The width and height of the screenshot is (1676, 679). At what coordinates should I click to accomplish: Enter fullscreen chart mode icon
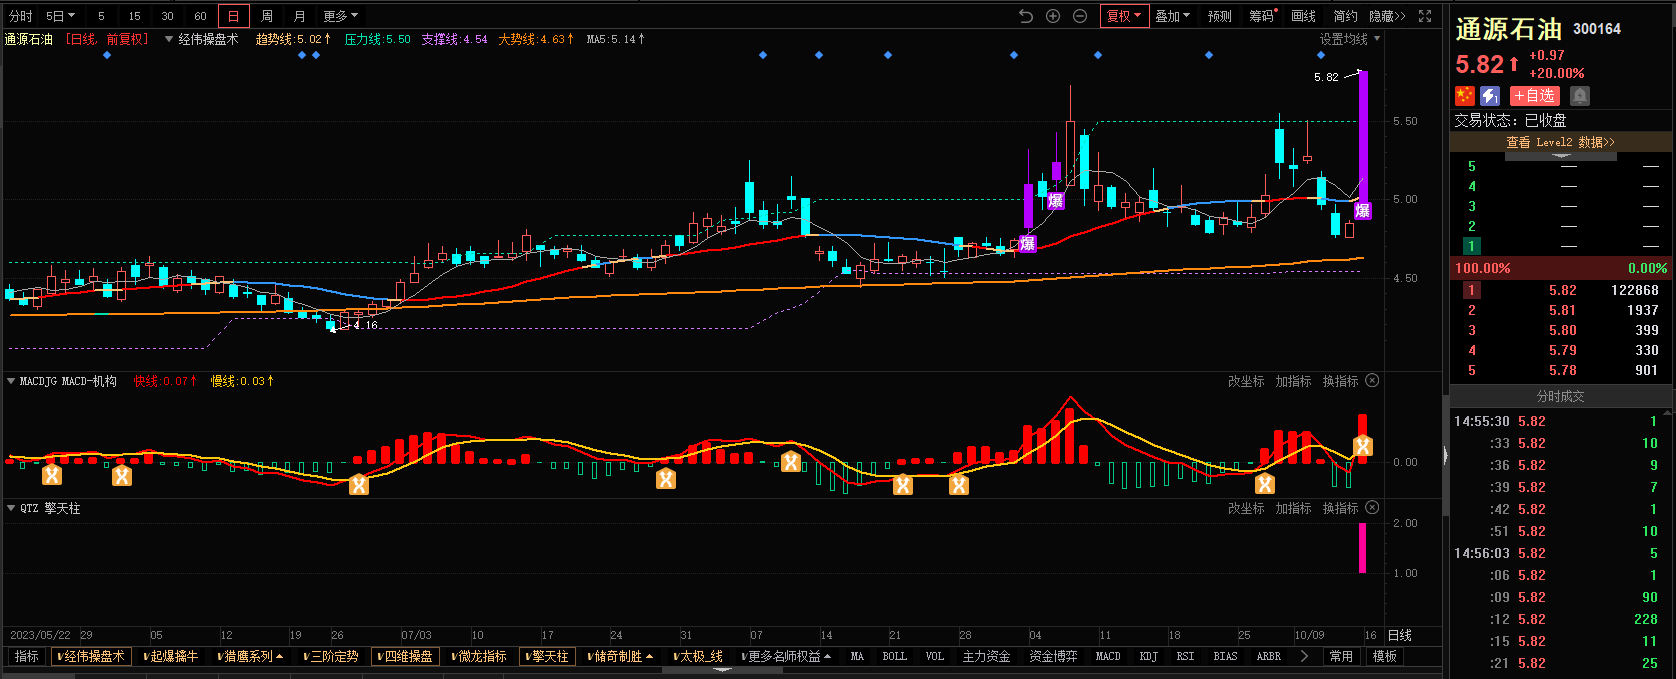click(x=1425, y=16)
